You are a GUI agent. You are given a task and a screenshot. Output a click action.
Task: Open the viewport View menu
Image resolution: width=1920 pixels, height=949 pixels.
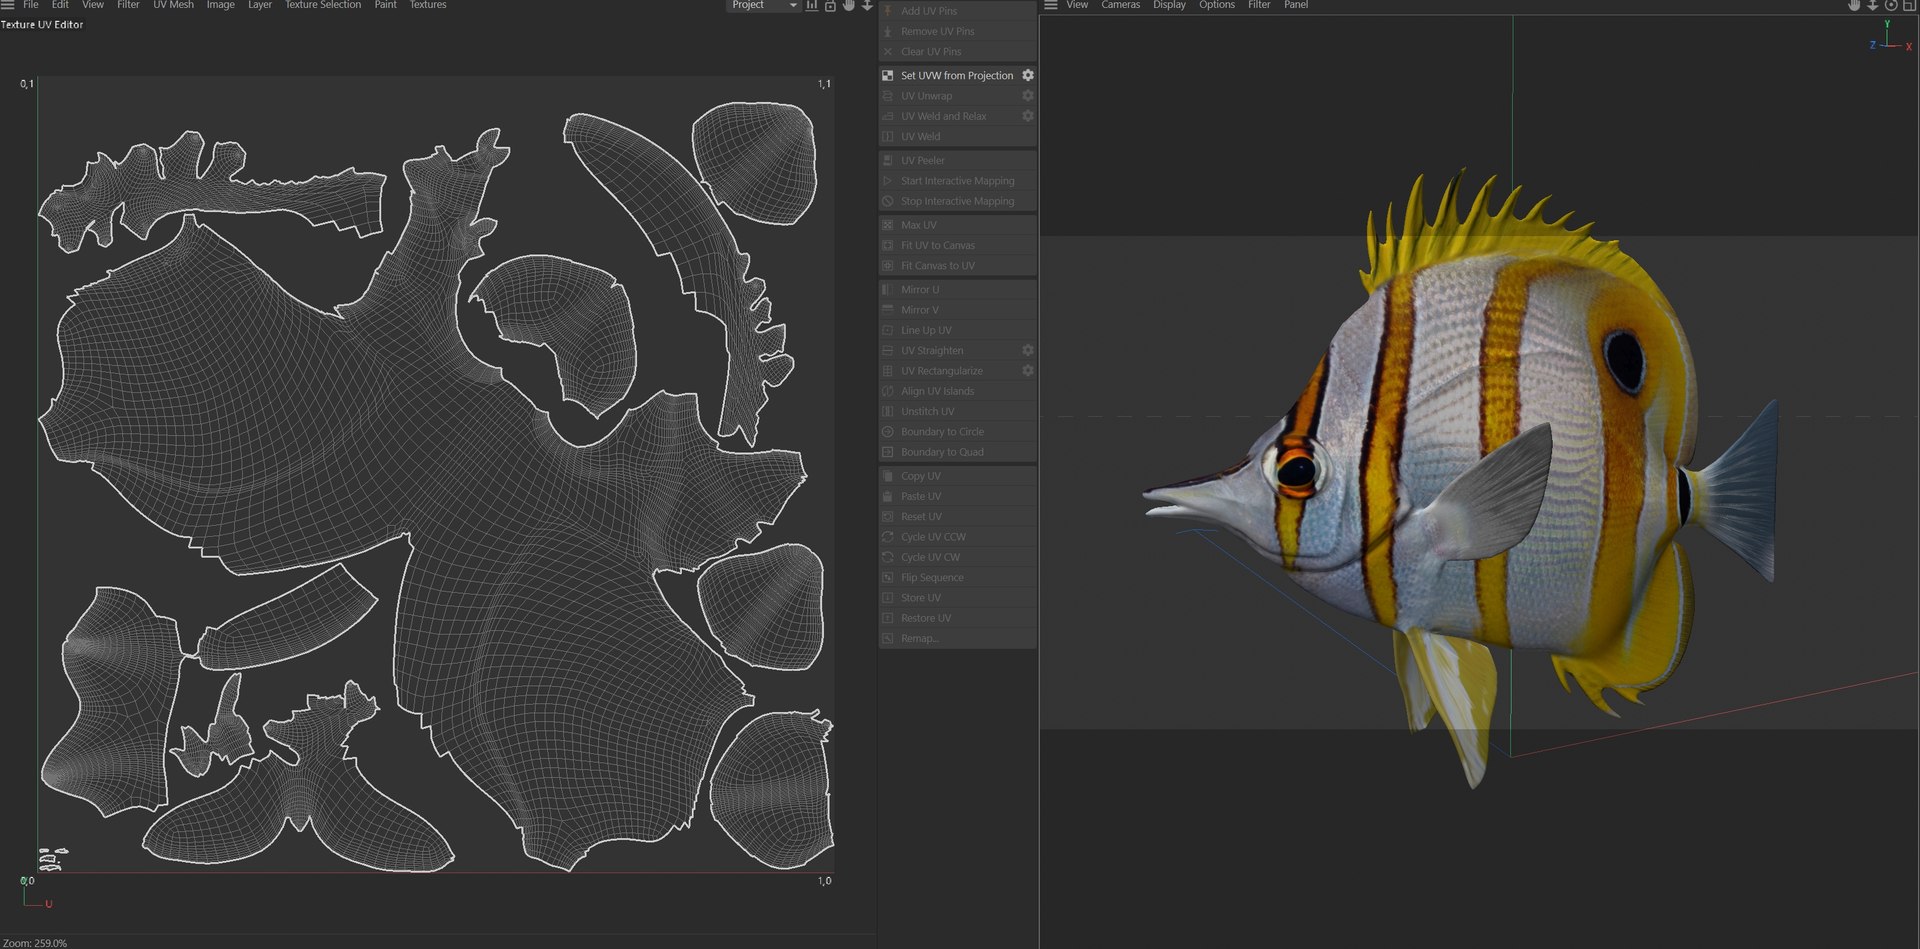click(x=1077, y=5)
